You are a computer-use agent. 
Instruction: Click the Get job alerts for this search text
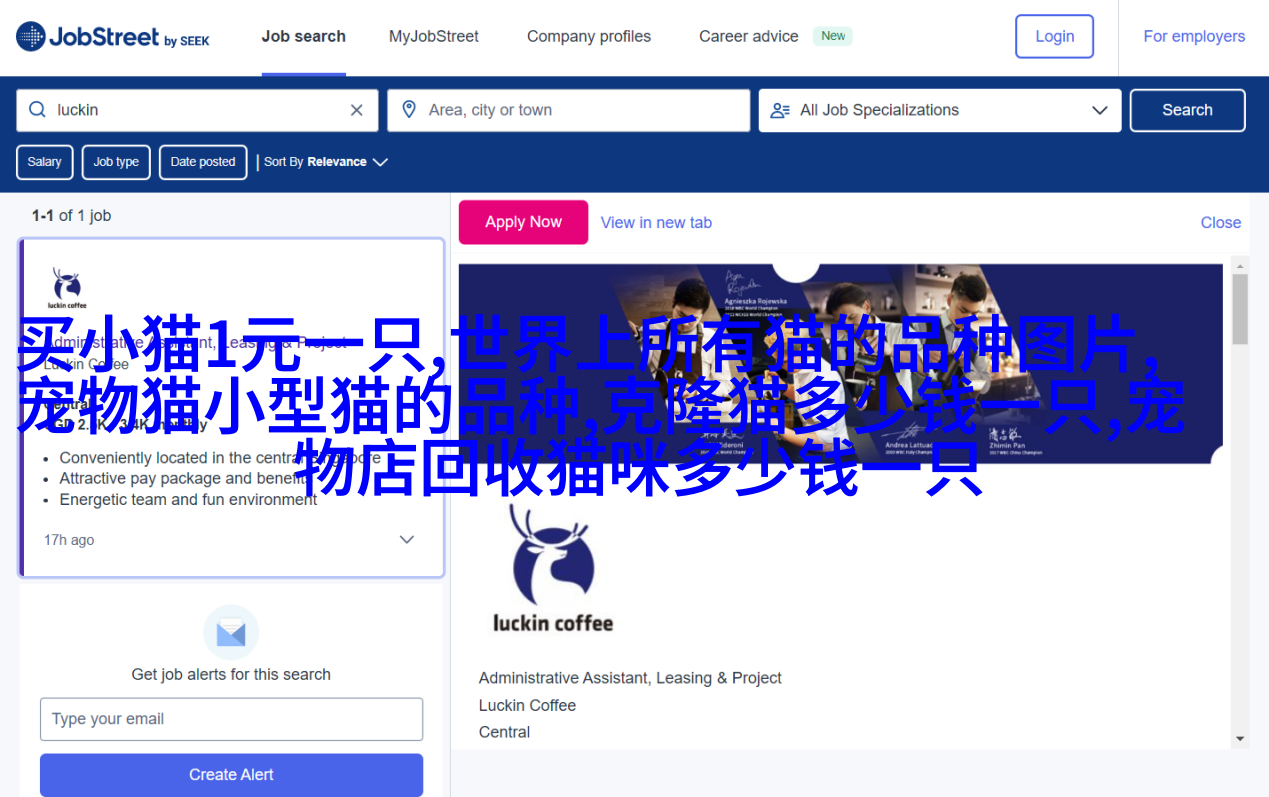pyautogui.click(x=231, y=674)
